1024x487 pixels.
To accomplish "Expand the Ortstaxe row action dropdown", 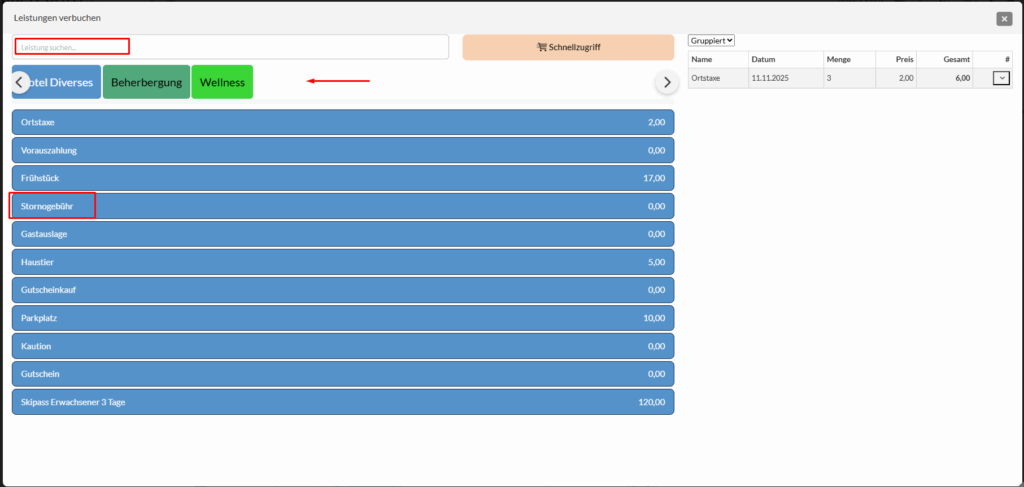I will pos(1001,78).
